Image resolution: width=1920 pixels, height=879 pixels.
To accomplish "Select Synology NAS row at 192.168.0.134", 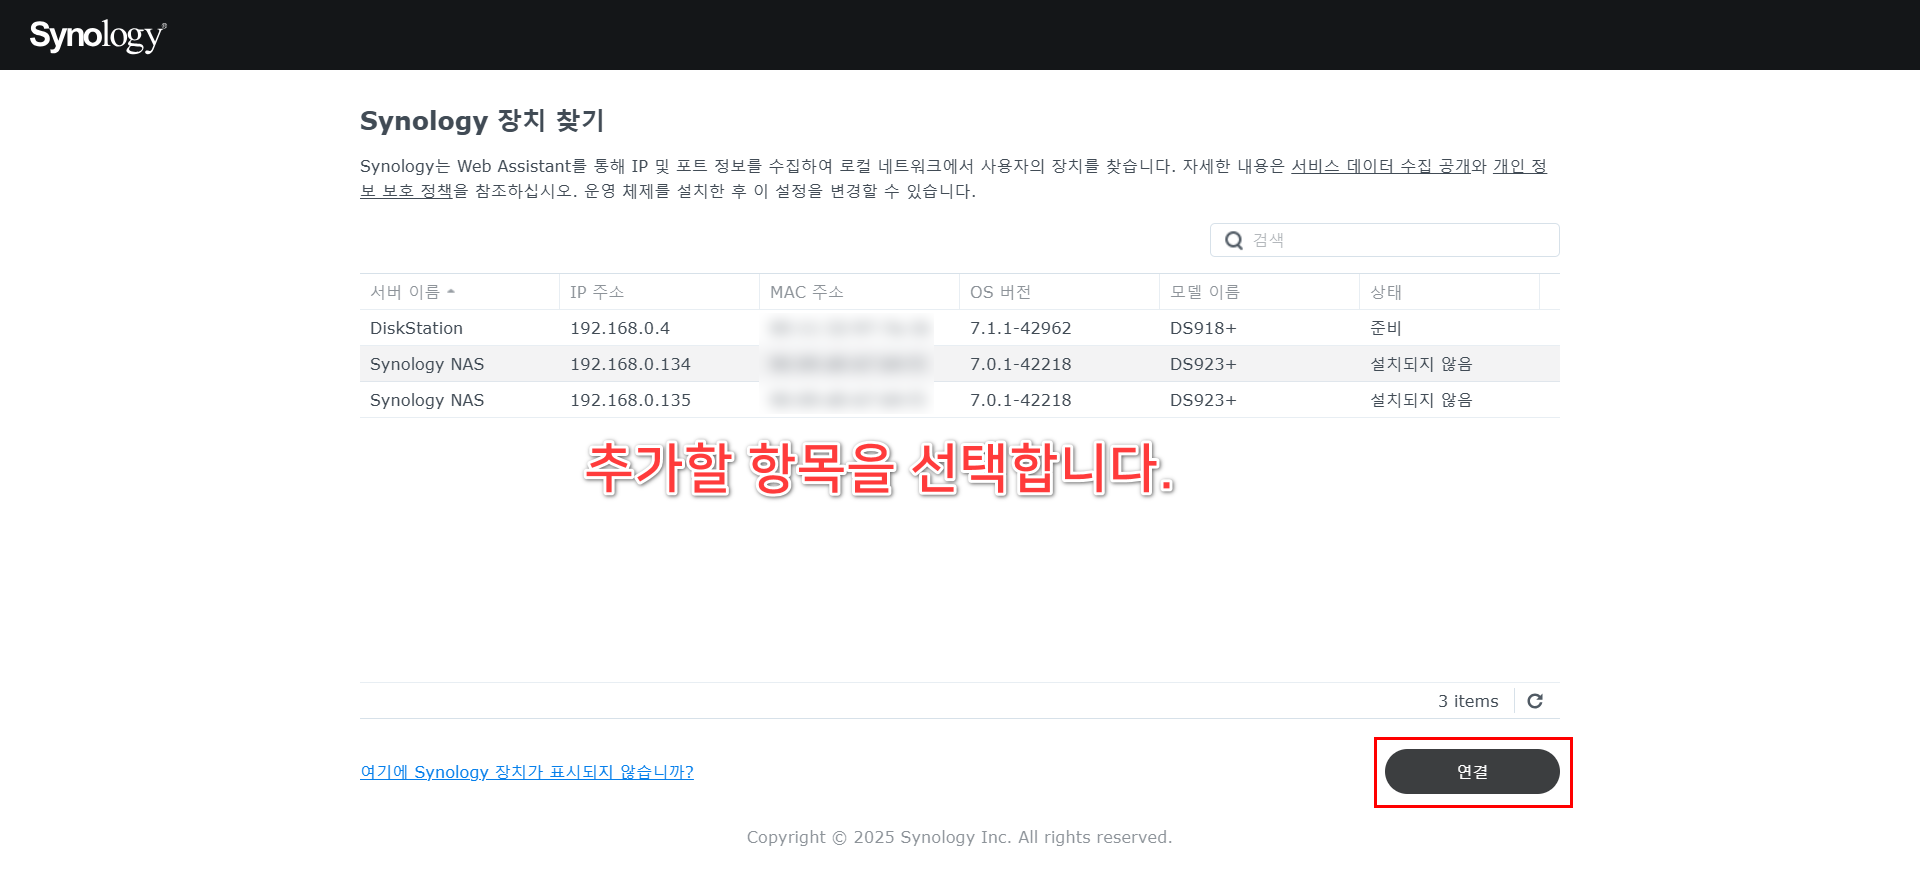I will [x=960, y=364].
